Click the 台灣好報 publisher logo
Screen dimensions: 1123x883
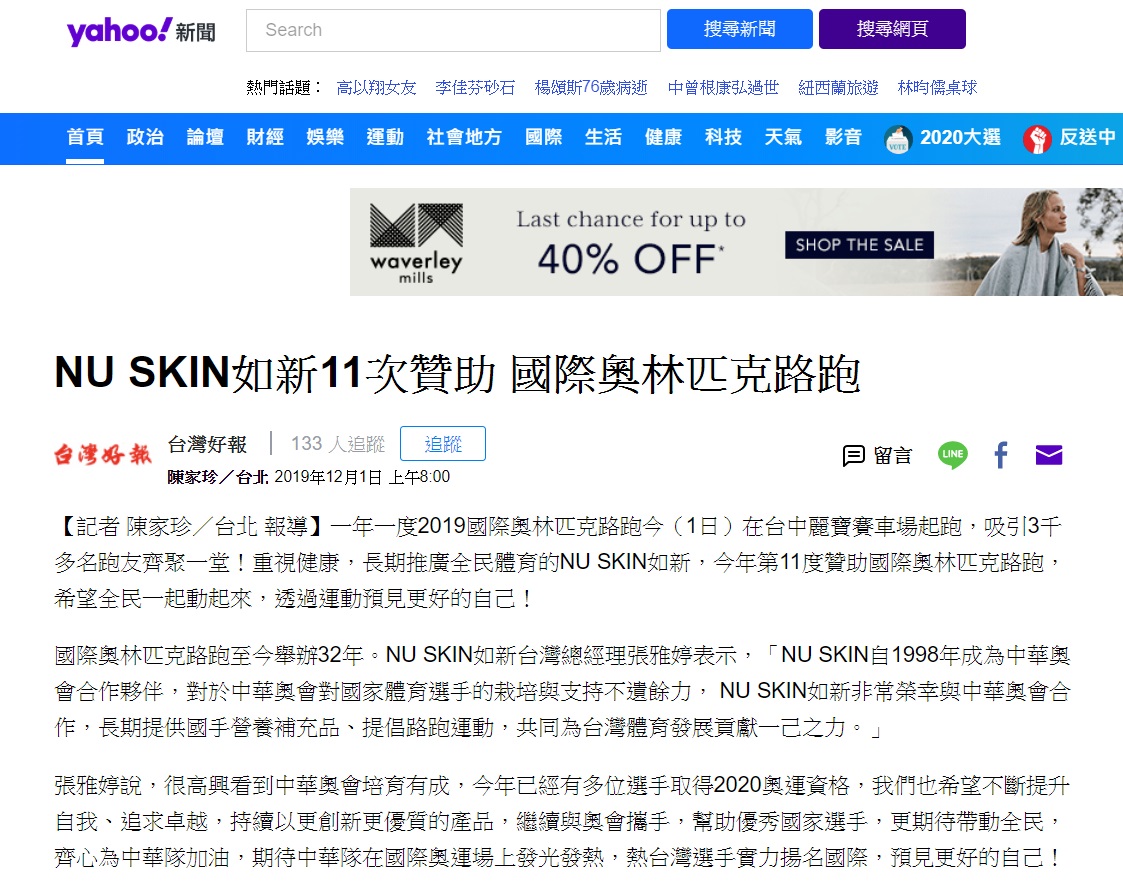(102, 454)
